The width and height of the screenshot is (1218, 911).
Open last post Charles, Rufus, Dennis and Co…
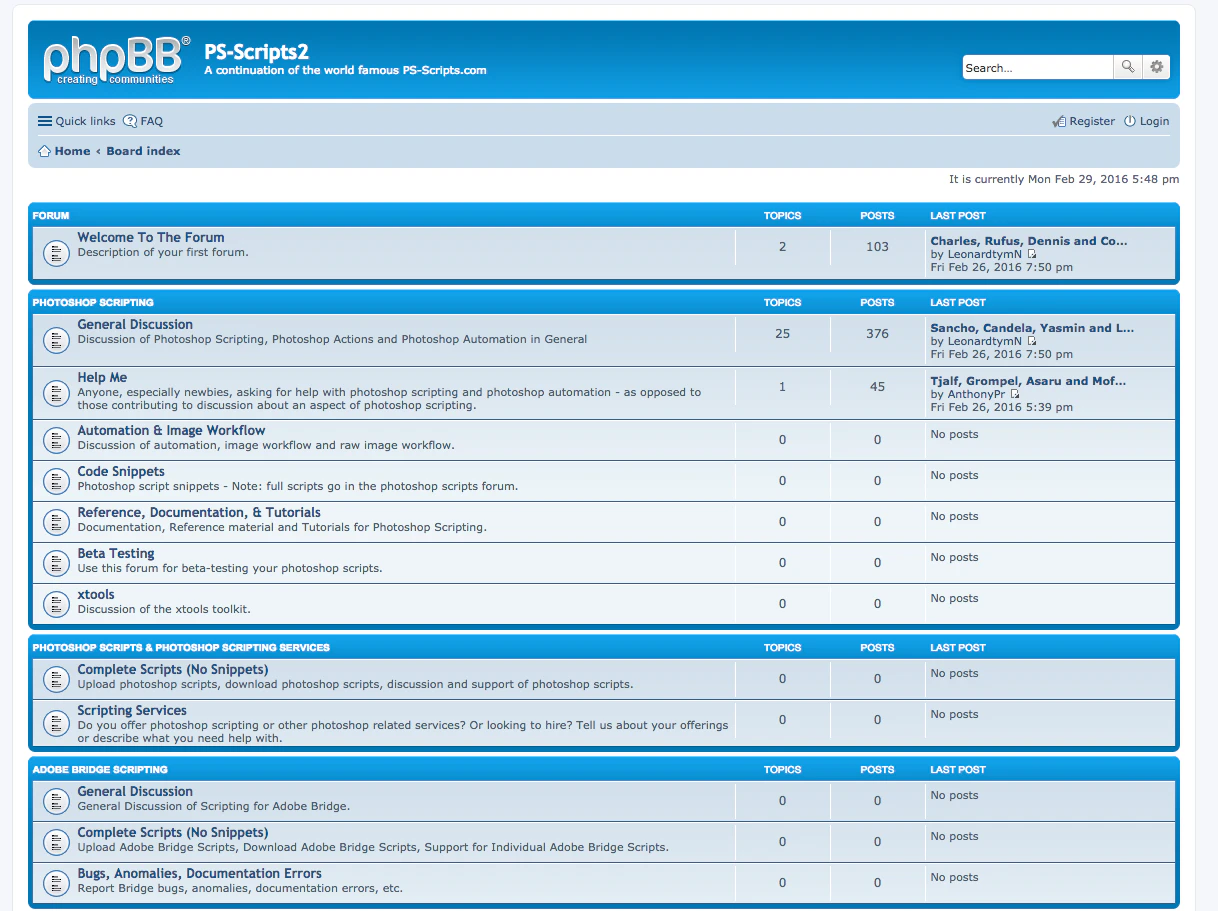pyautogui.click(x=1029, y=241)
